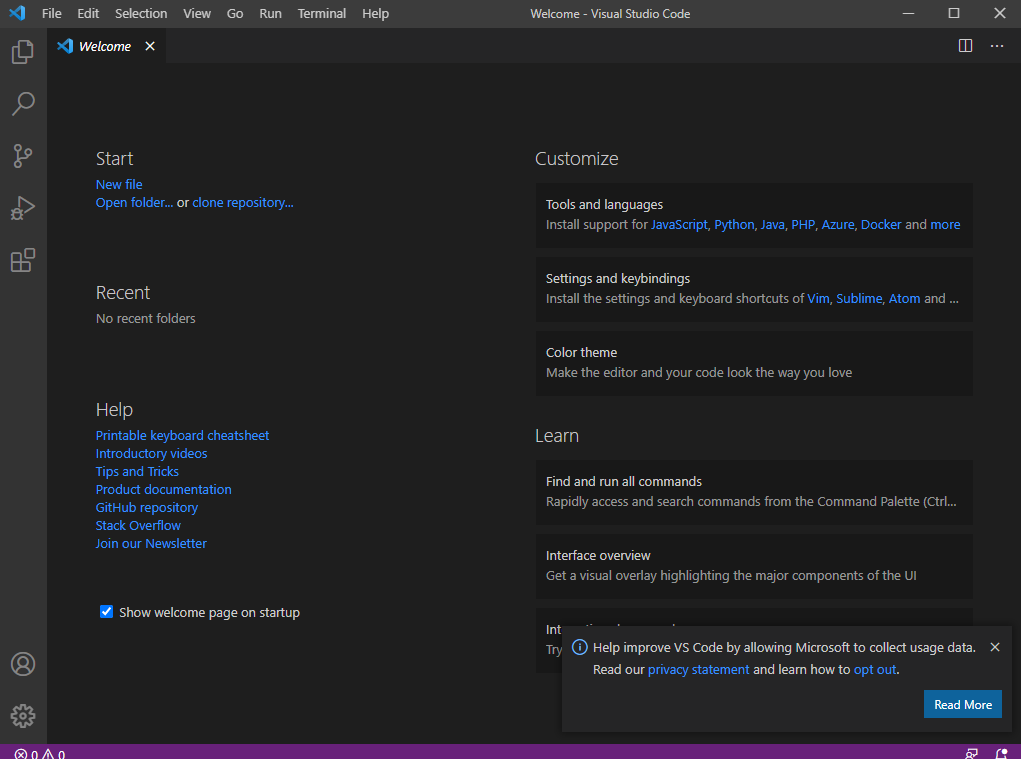Install Vim keybindings link
The image size is (1021, 759).
click(x=818, y=299)
